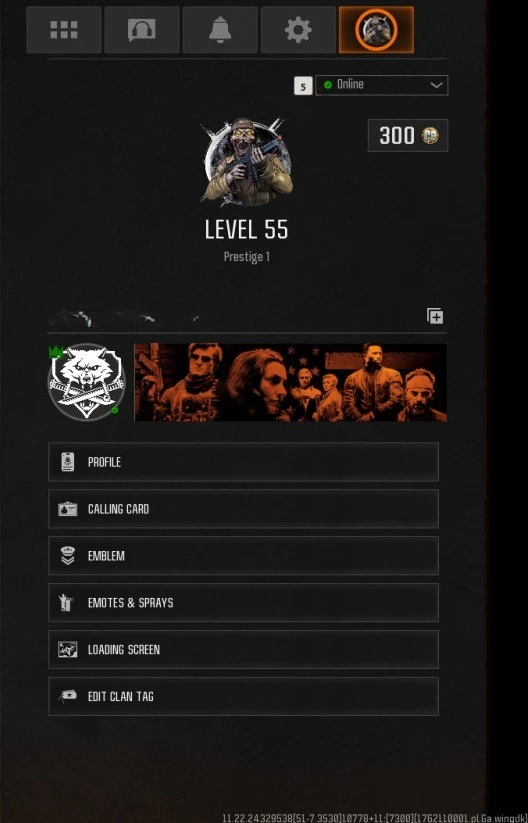
Task: Click the party count badge showing 5
Action: [303, 86]
